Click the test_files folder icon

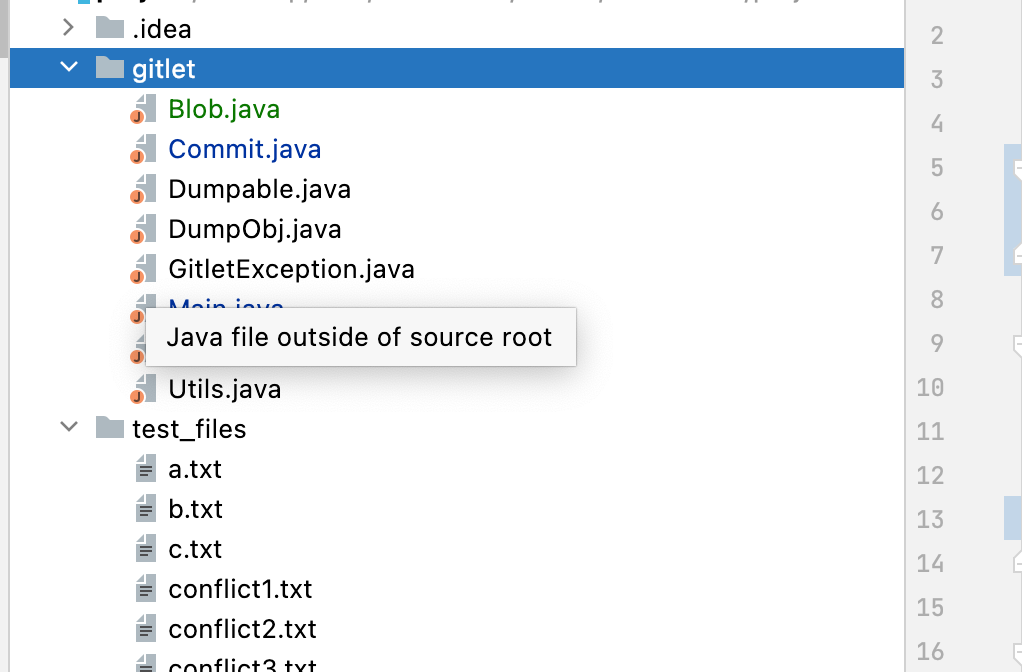coord(109,429)
